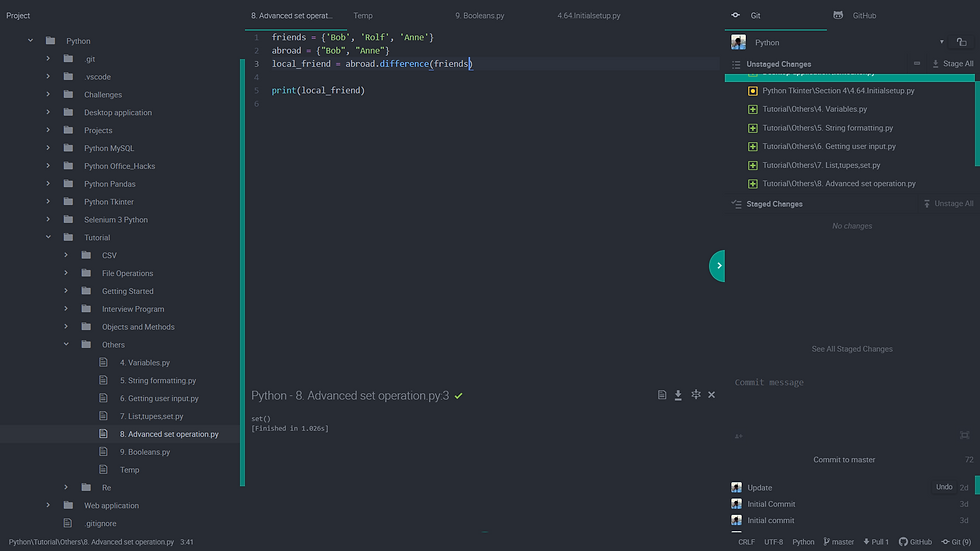Open 7. List,tupes,set.py in project tree
Image resolution: width=980 pixels, height=551 pixels.
point(151,416)
